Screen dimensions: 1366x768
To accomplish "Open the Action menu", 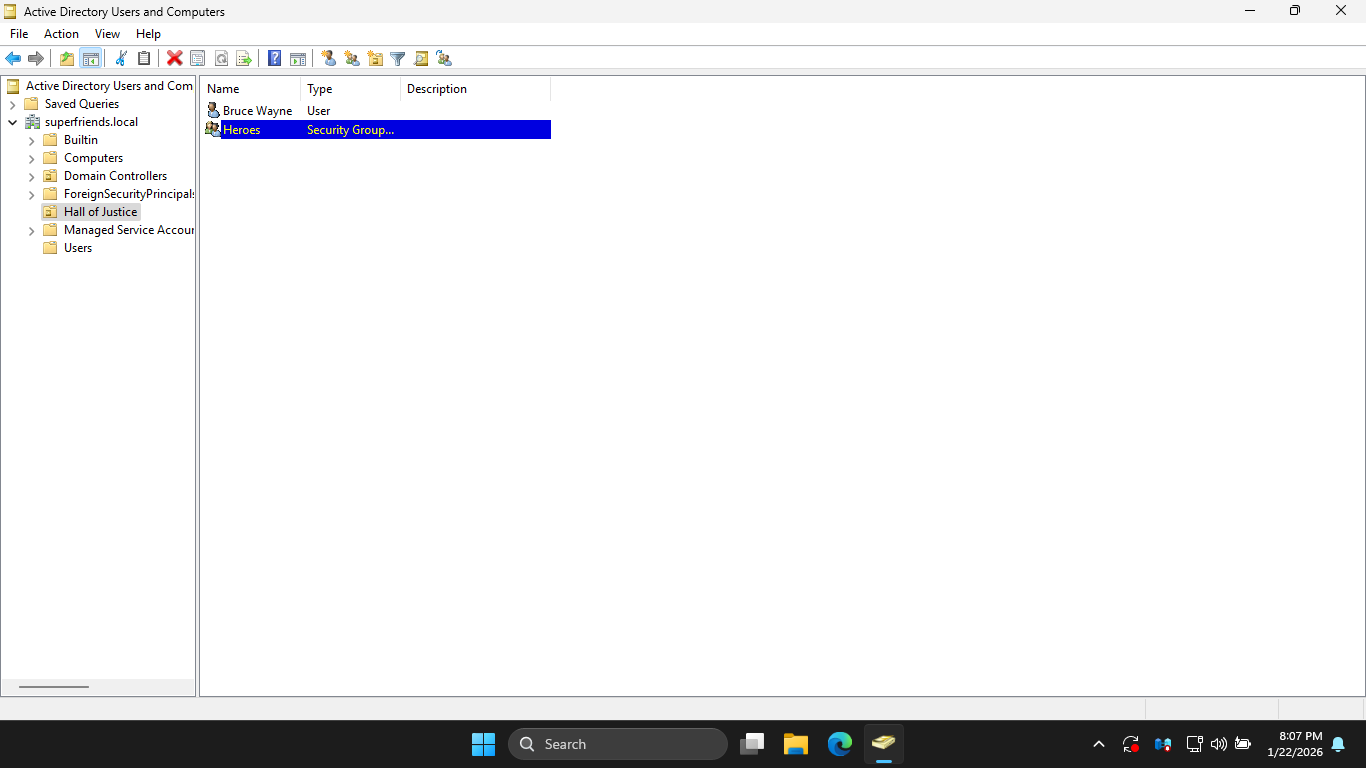I will [61, 34].
